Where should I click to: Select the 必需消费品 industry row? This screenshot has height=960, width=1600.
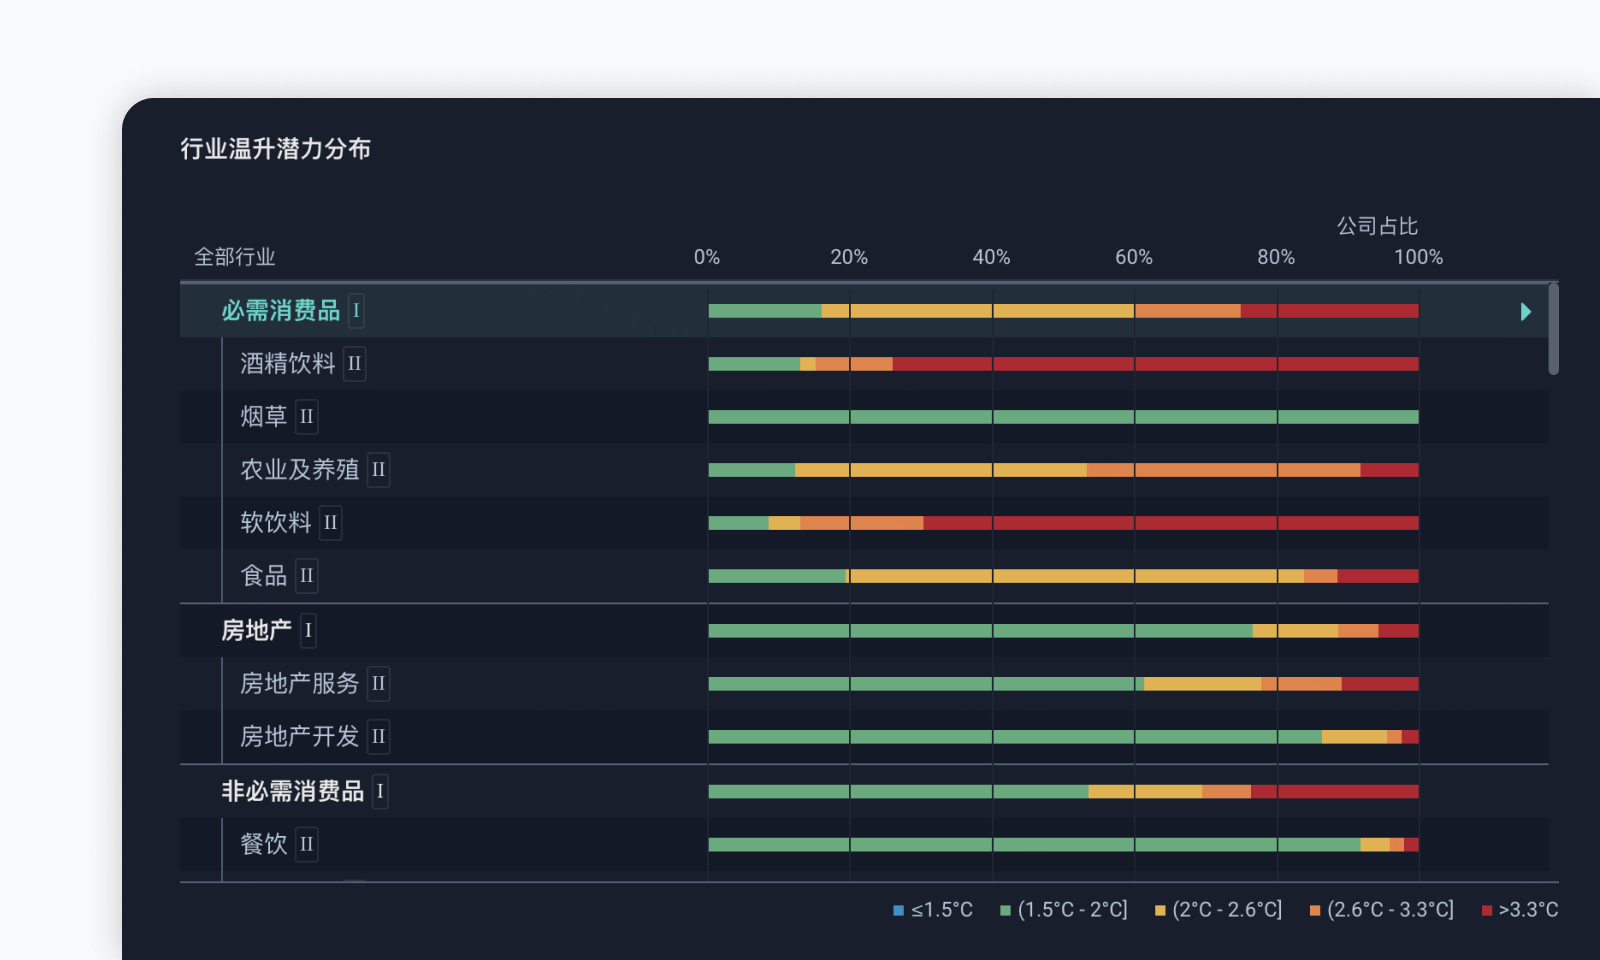pyautogui.click(x=864, y=311)
